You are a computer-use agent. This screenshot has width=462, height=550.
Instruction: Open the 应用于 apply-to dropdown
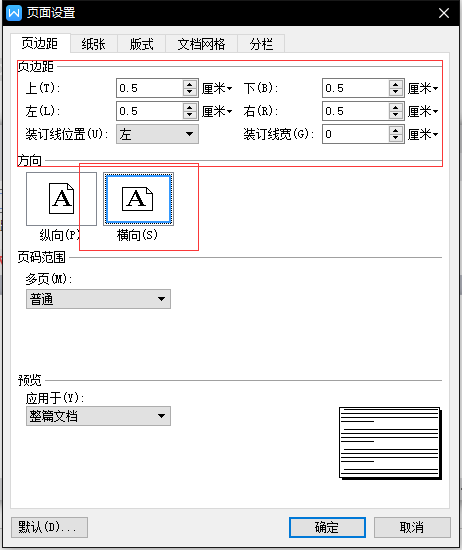click(99, 416)
